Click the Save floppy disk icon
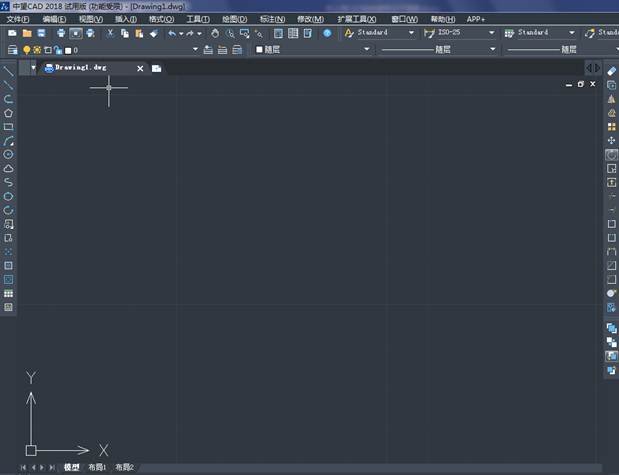 pos(41,33)
